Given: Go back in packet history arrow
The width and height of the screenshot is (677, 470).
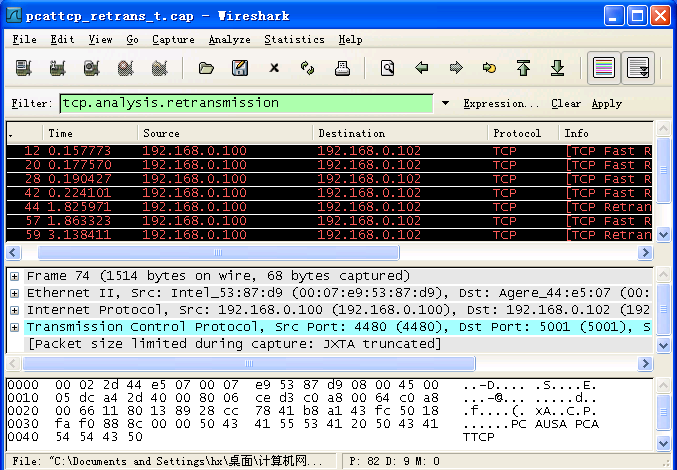Looking at the screenshot, I should point(421,68).
